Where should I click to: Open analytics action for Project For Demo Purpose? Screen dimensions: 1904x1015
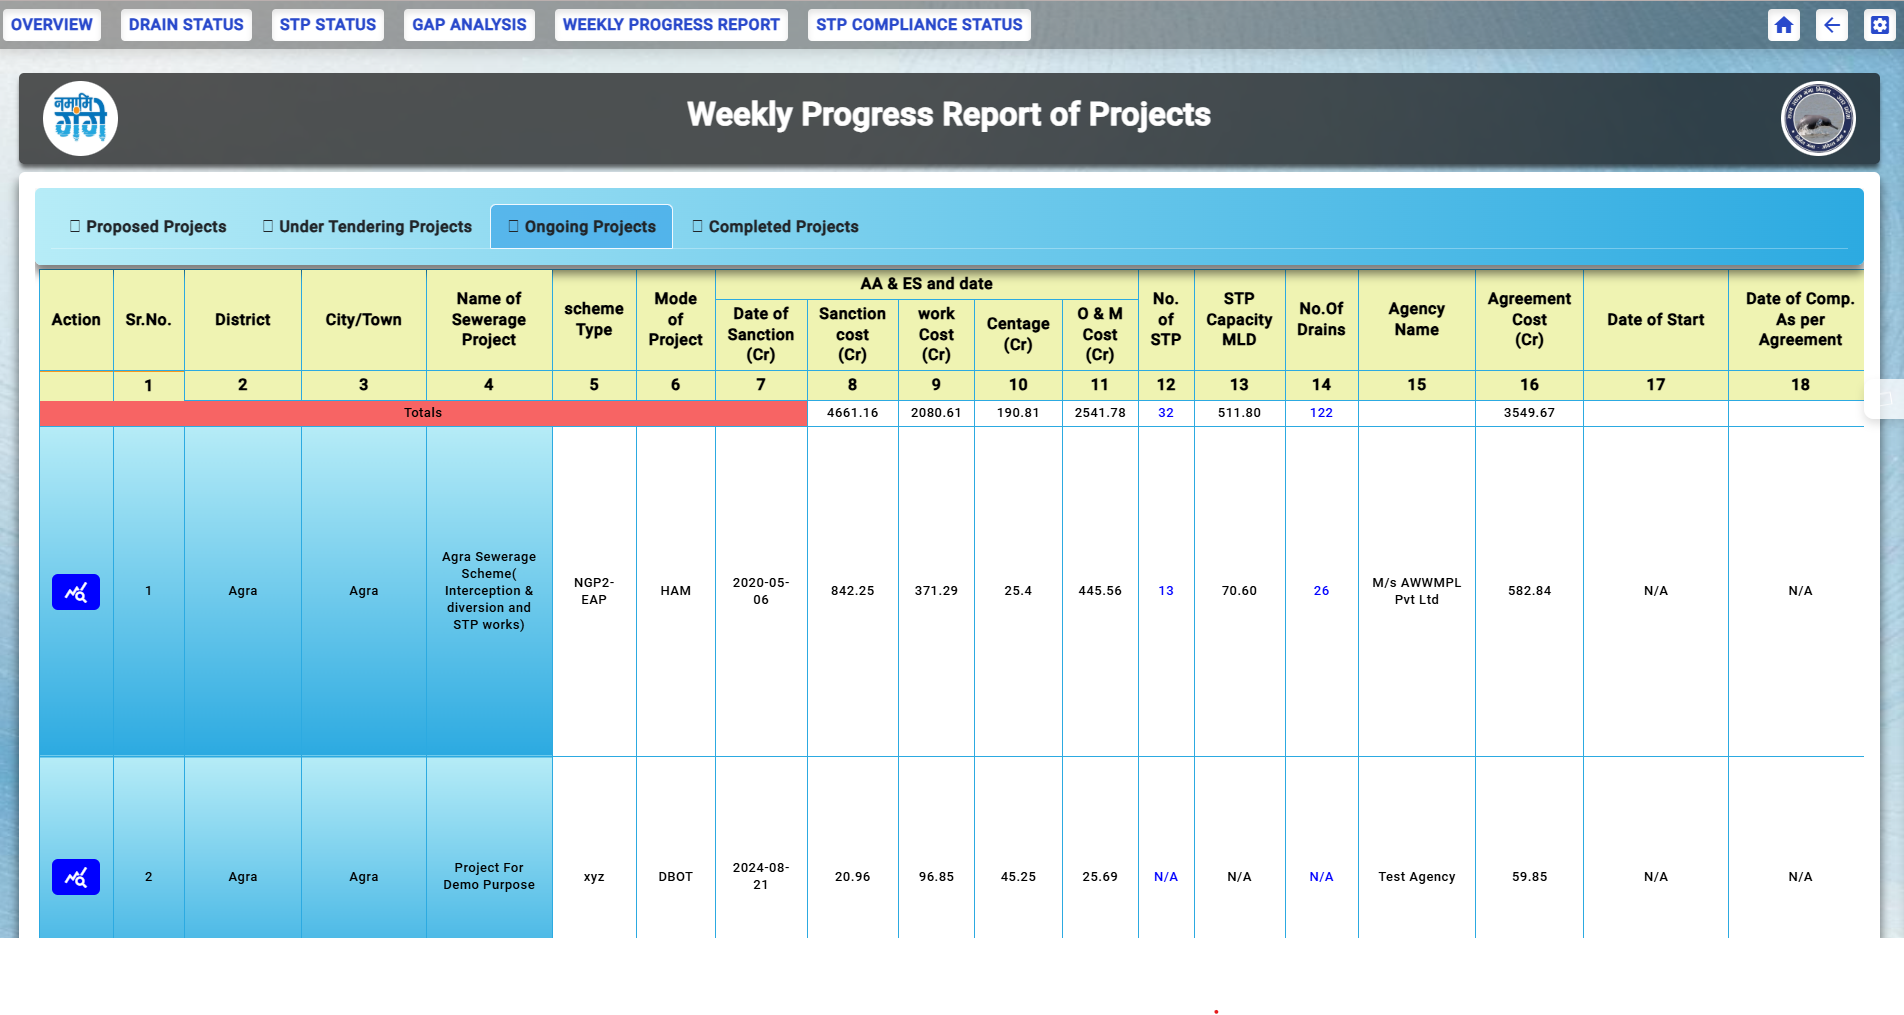(76, 877)
